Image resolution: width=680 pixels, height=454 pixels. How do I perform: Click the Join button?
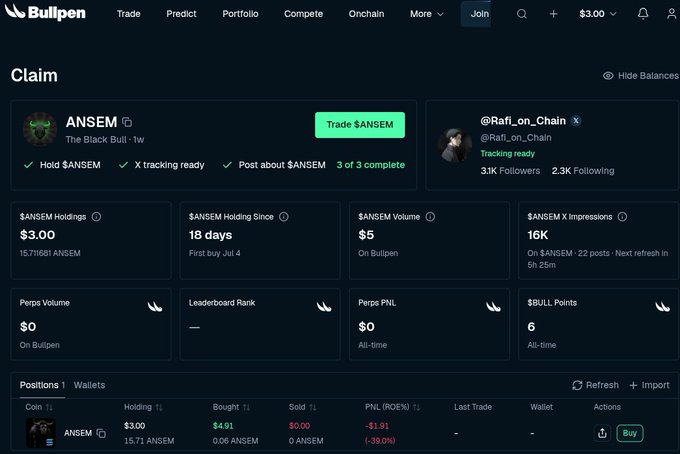tap(476, 14)
